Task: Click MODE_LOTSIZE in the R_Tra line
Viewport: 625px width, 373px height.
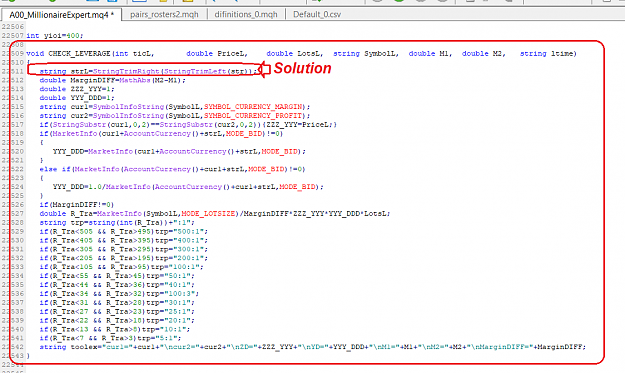Action: (x=208, y=214)
